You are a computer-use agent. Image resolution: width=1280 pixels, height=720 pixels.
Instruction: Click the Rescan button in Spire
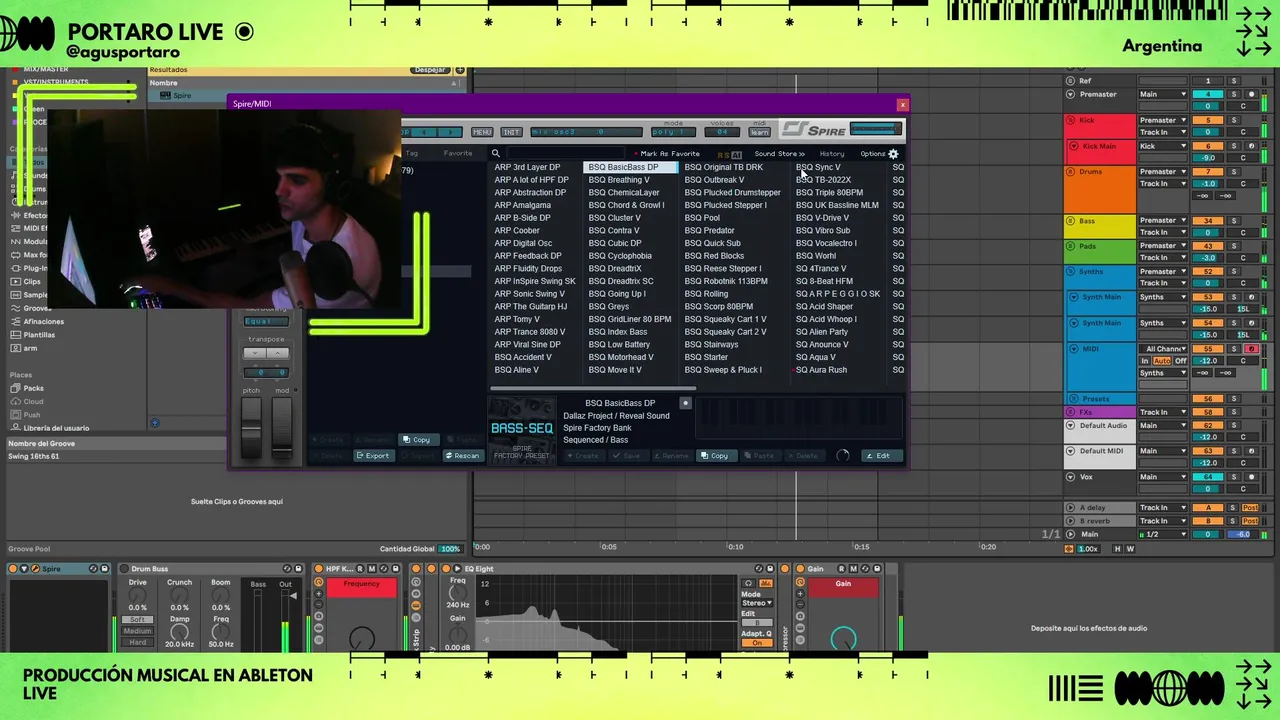point(462,456)
